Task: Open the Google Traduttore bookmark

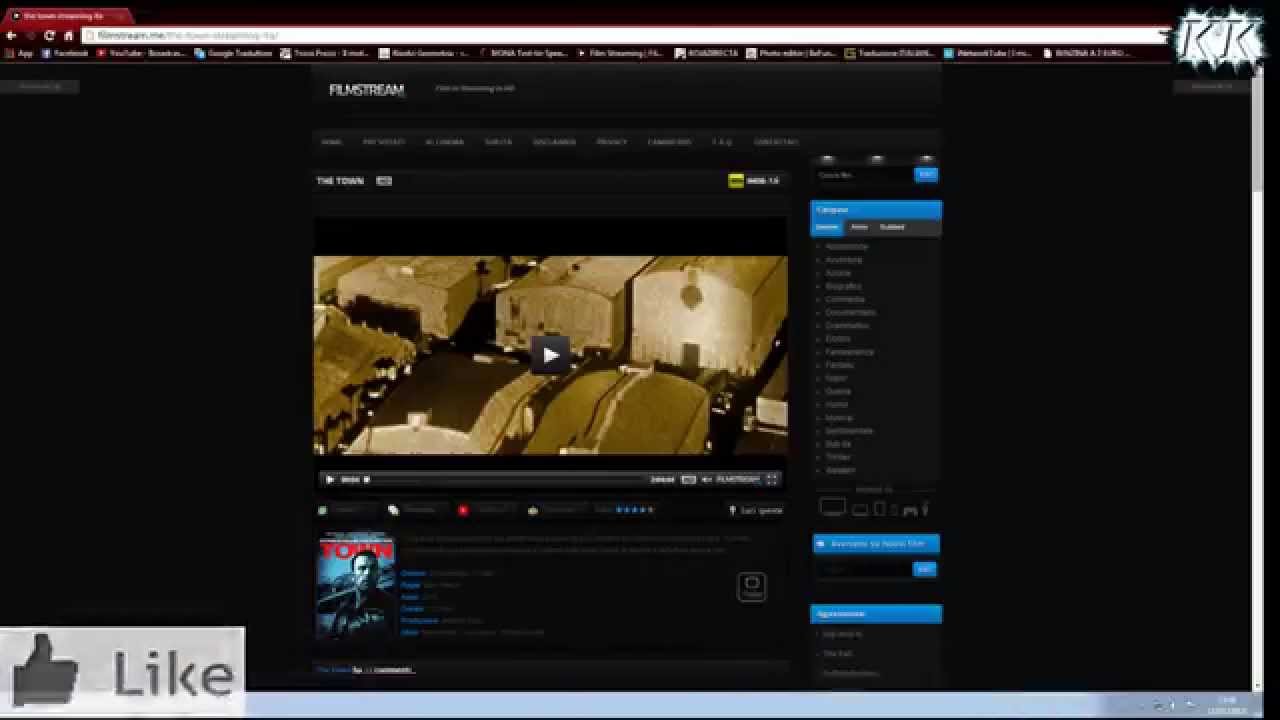Action: 233,53
